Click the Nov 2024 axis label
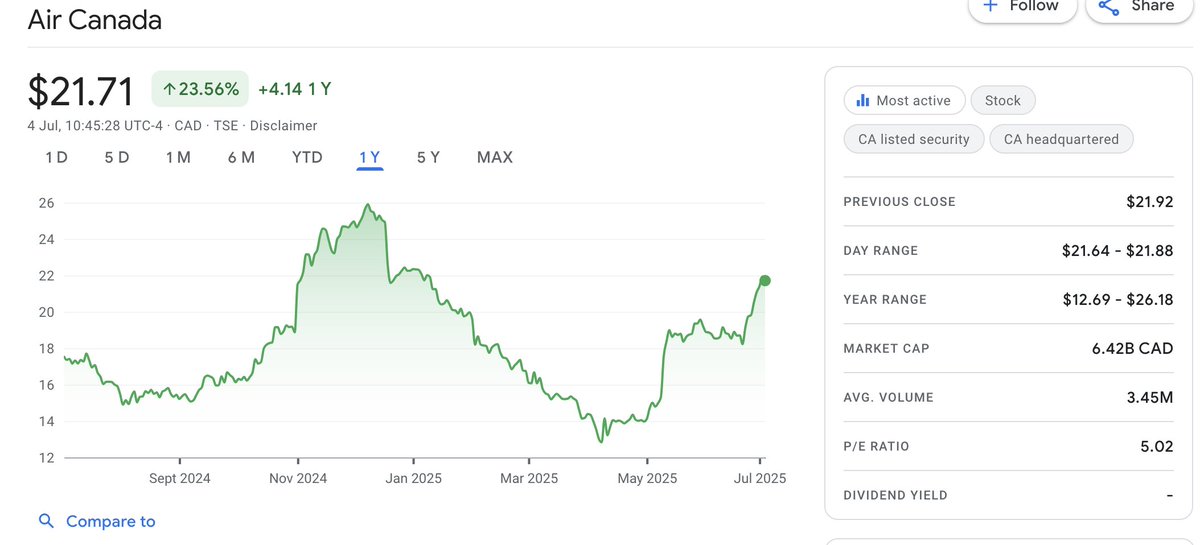The height and width of the screenshot is (545, 1200). [298, 478]
